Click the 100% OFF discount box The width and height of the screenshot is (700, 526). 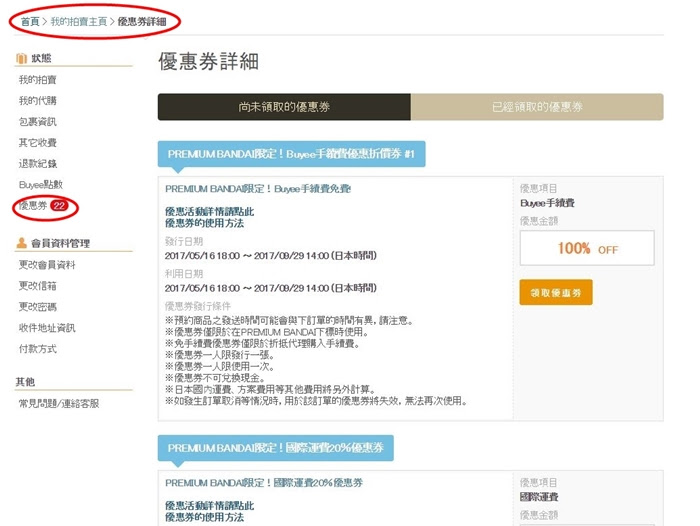pyautogui.click(x=587, y=248)
